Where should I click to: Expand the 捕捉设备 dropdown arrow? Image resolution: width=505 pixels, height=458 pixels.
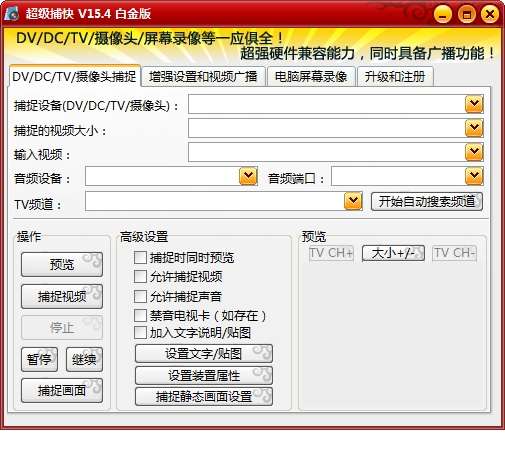pos(474,104)
